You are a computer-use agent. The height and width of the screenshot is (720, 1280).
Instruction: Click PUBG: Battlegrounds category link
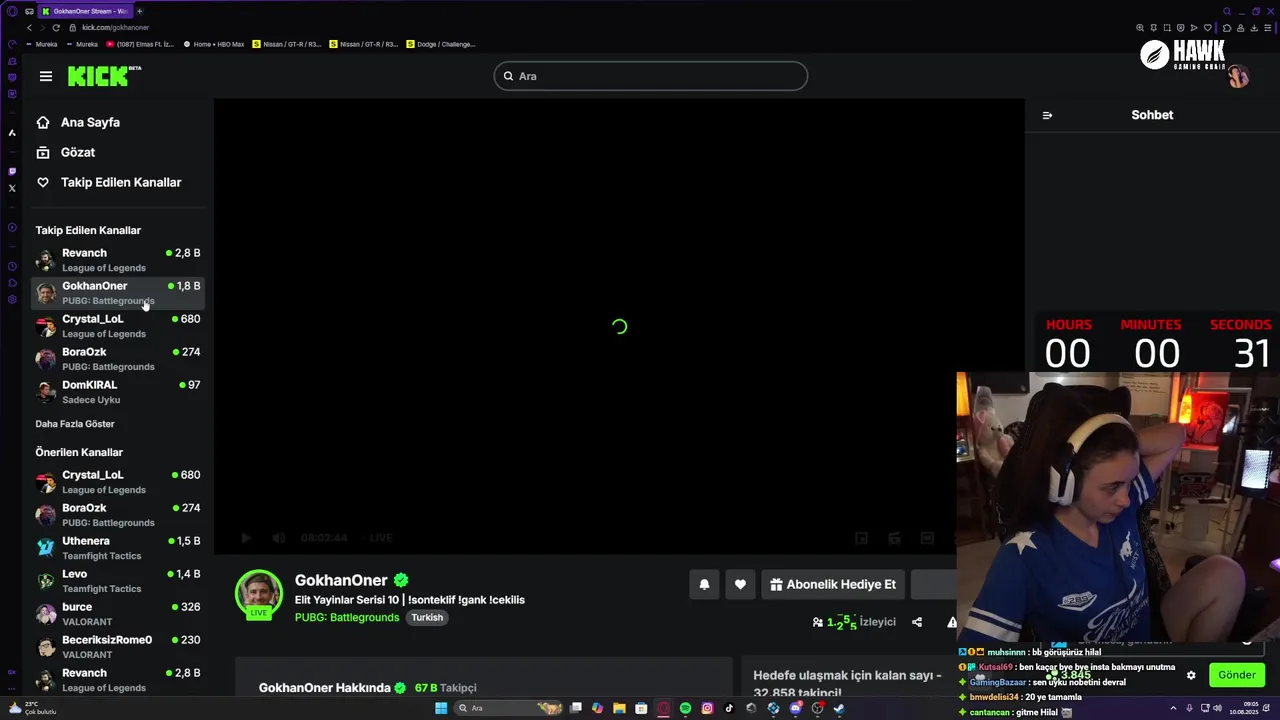click(347, 617)
